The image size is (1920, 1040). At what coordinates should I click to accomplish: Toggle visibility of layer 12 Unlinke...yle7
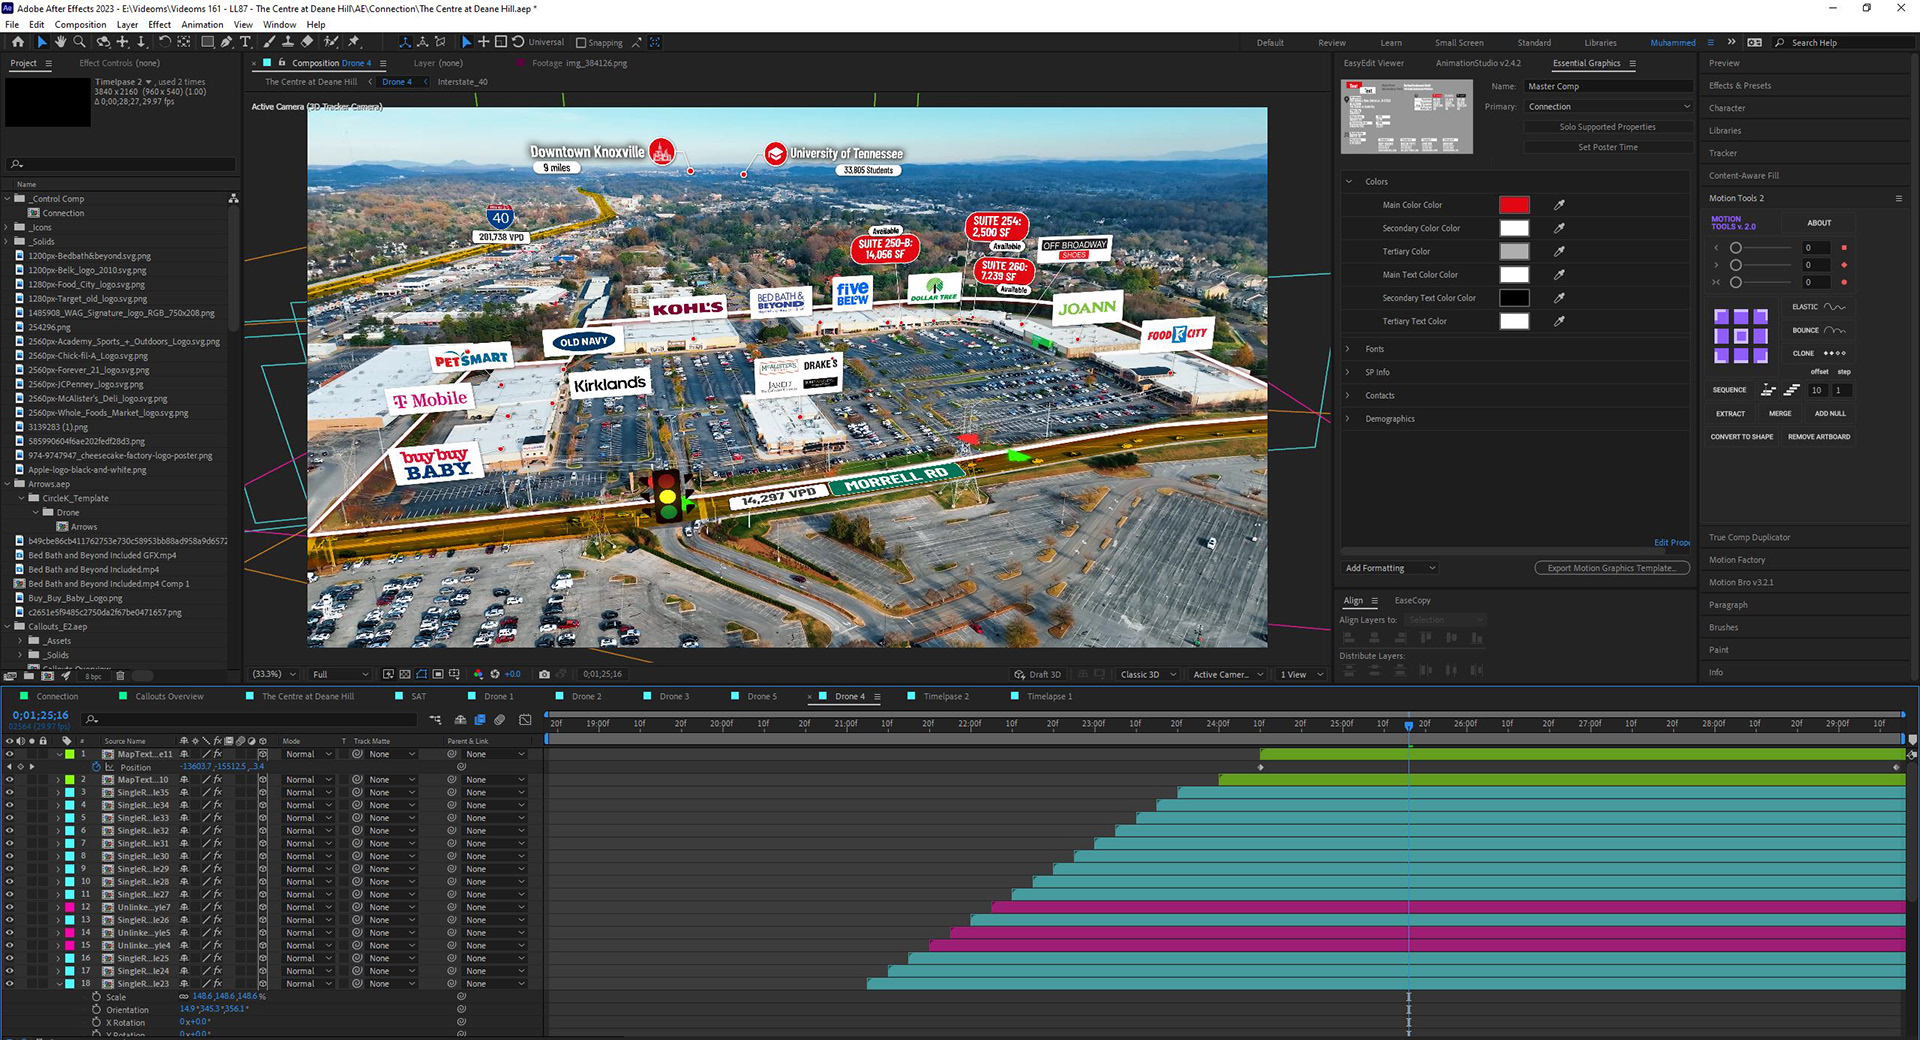pyautogui.click(x=10, y=907)
